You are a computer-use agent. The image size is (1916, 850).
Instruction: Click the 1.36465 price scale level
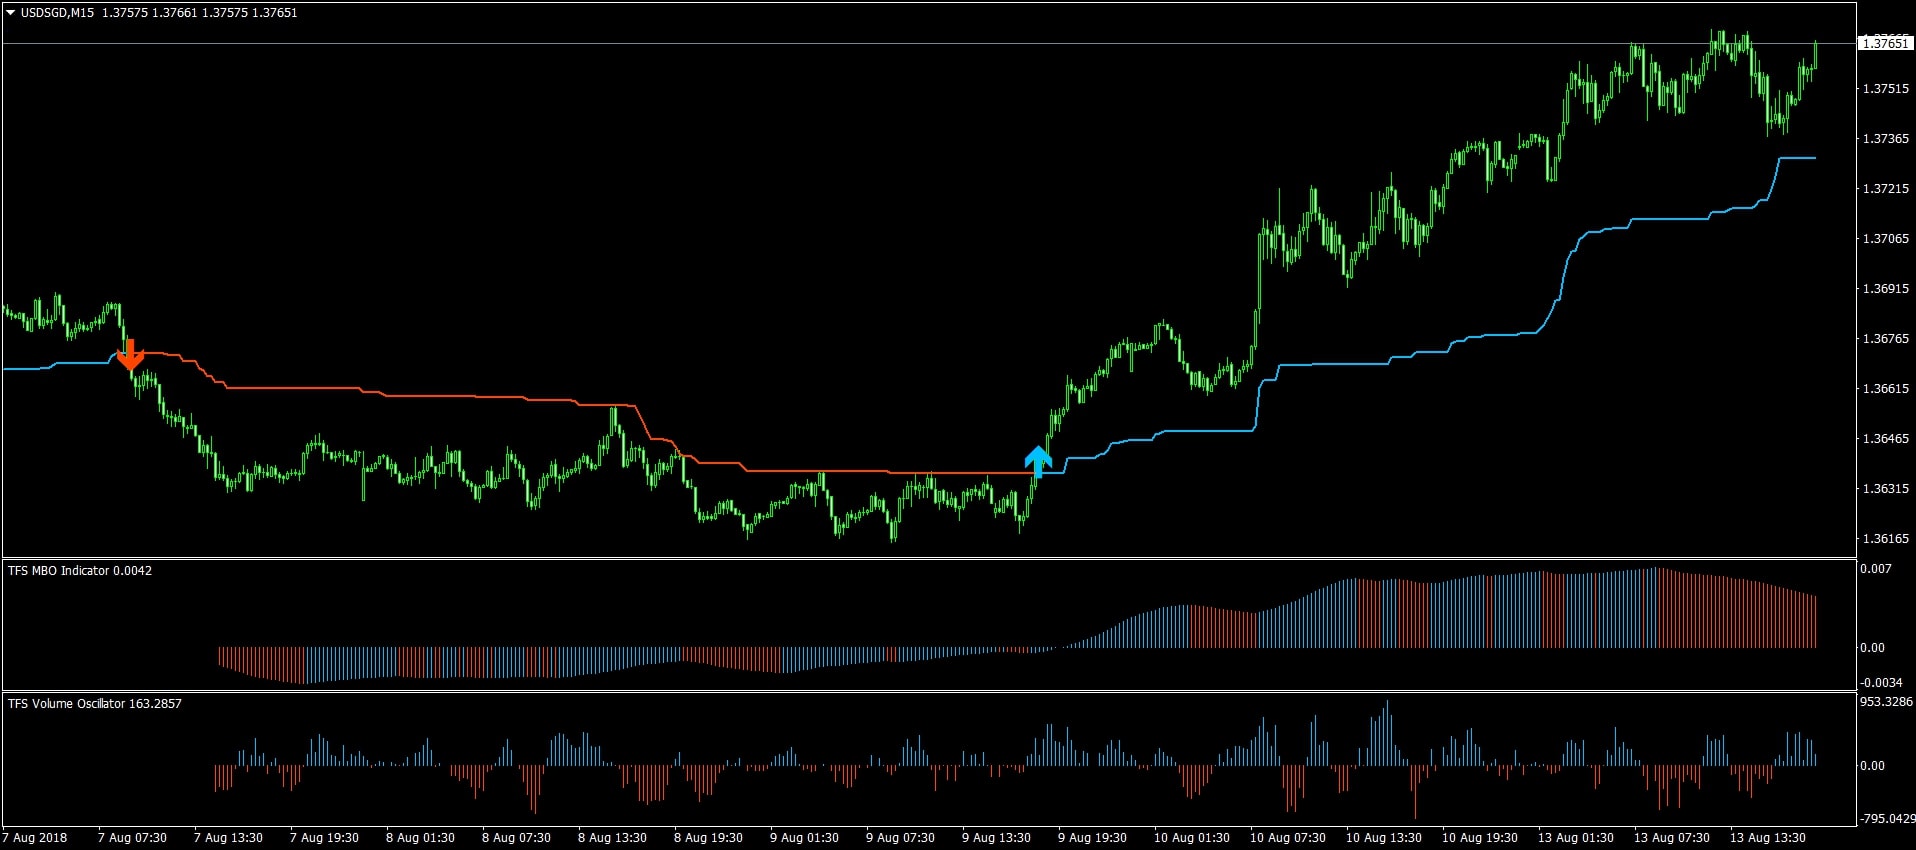point(1885,439)
